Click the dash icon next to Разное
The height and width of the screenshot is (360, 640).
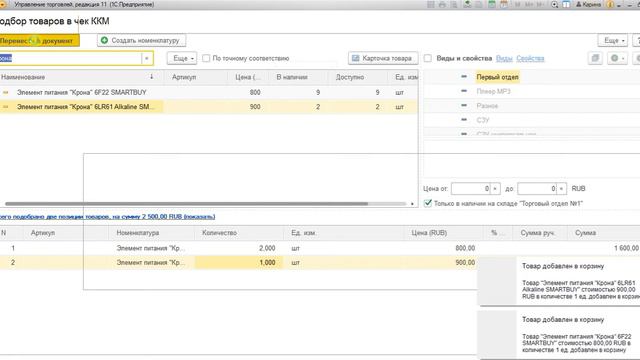(464, 105)
